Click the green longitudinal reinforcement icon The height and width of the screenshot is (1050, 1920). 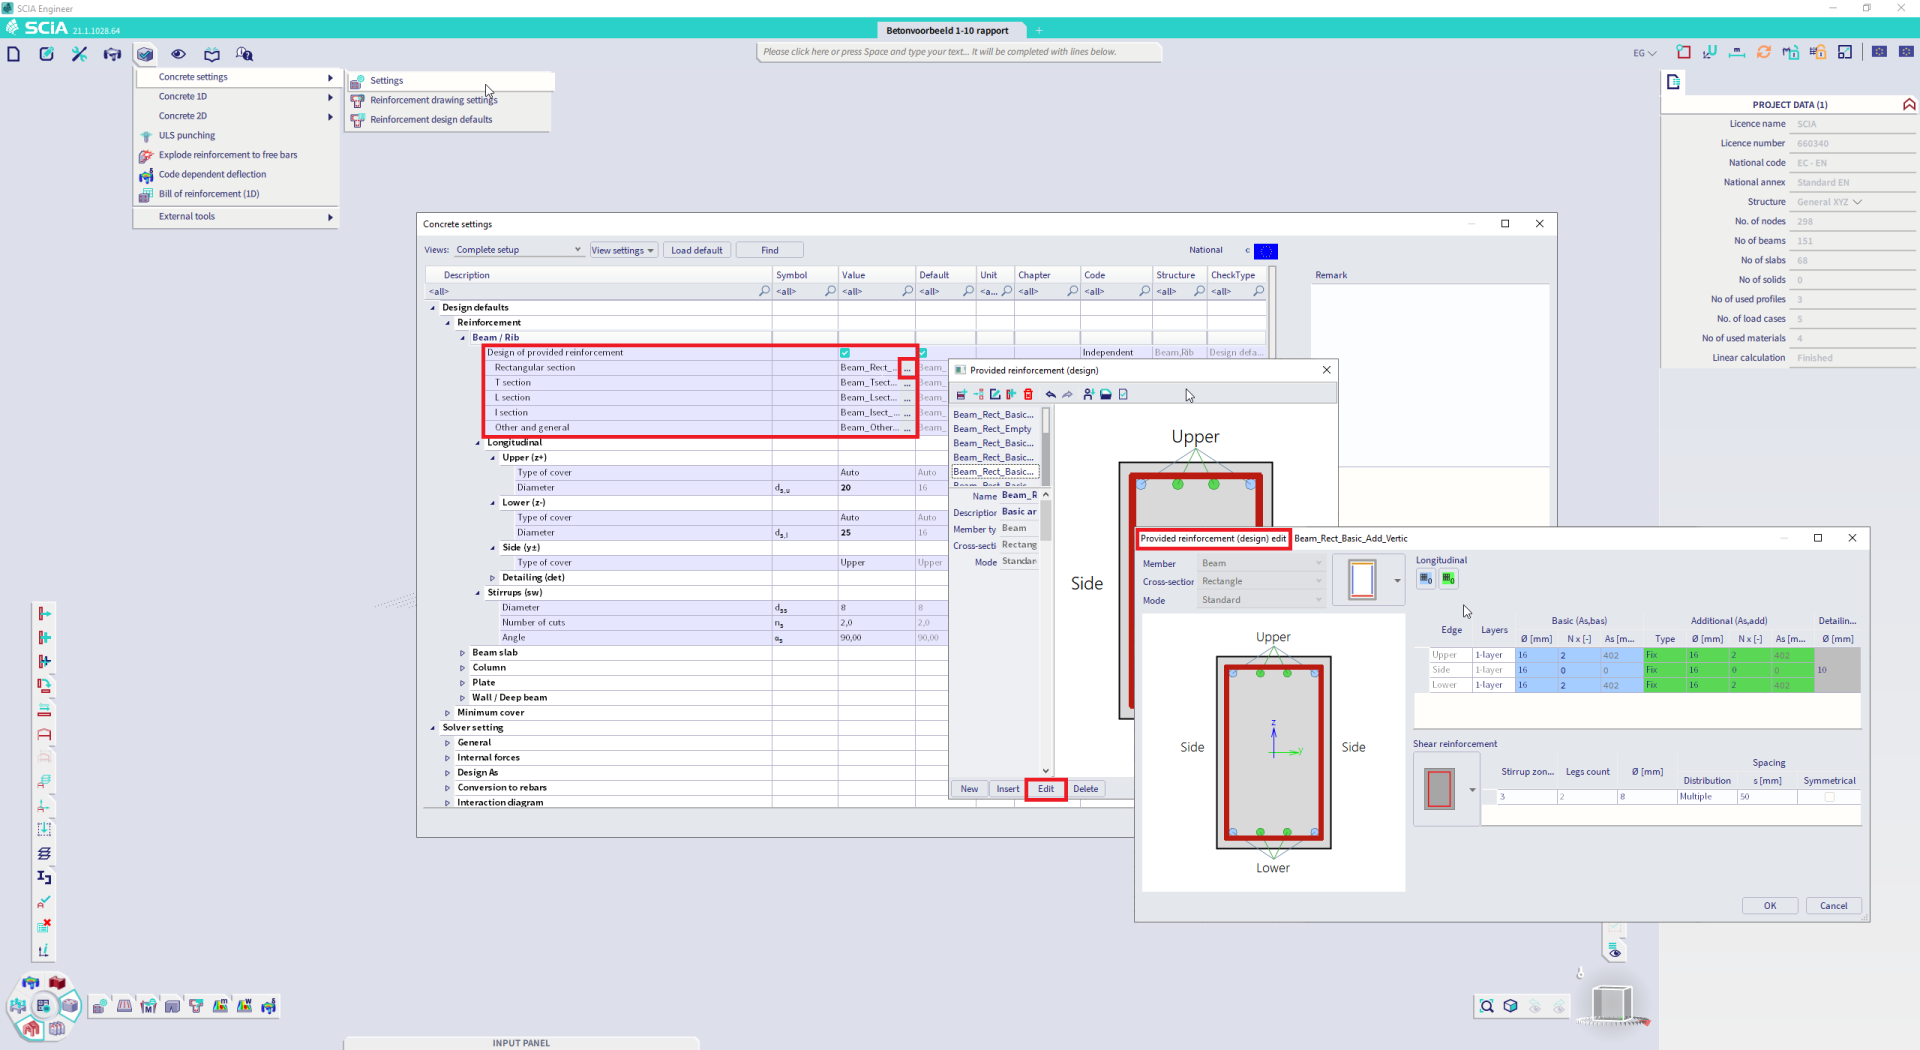tap(1448, 579)
